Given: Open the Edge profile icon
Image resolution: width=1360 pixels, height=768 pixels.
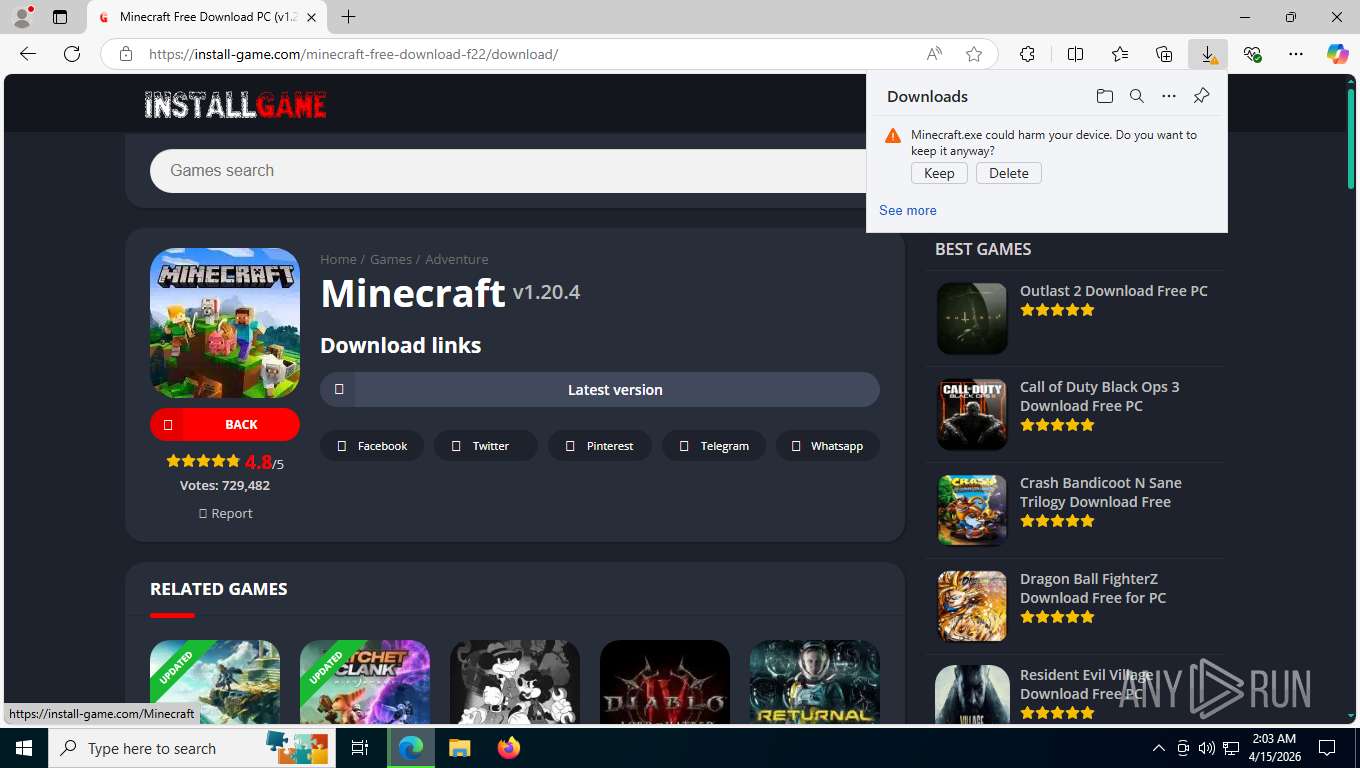Looking at the screenshot, I should [22, 17].
